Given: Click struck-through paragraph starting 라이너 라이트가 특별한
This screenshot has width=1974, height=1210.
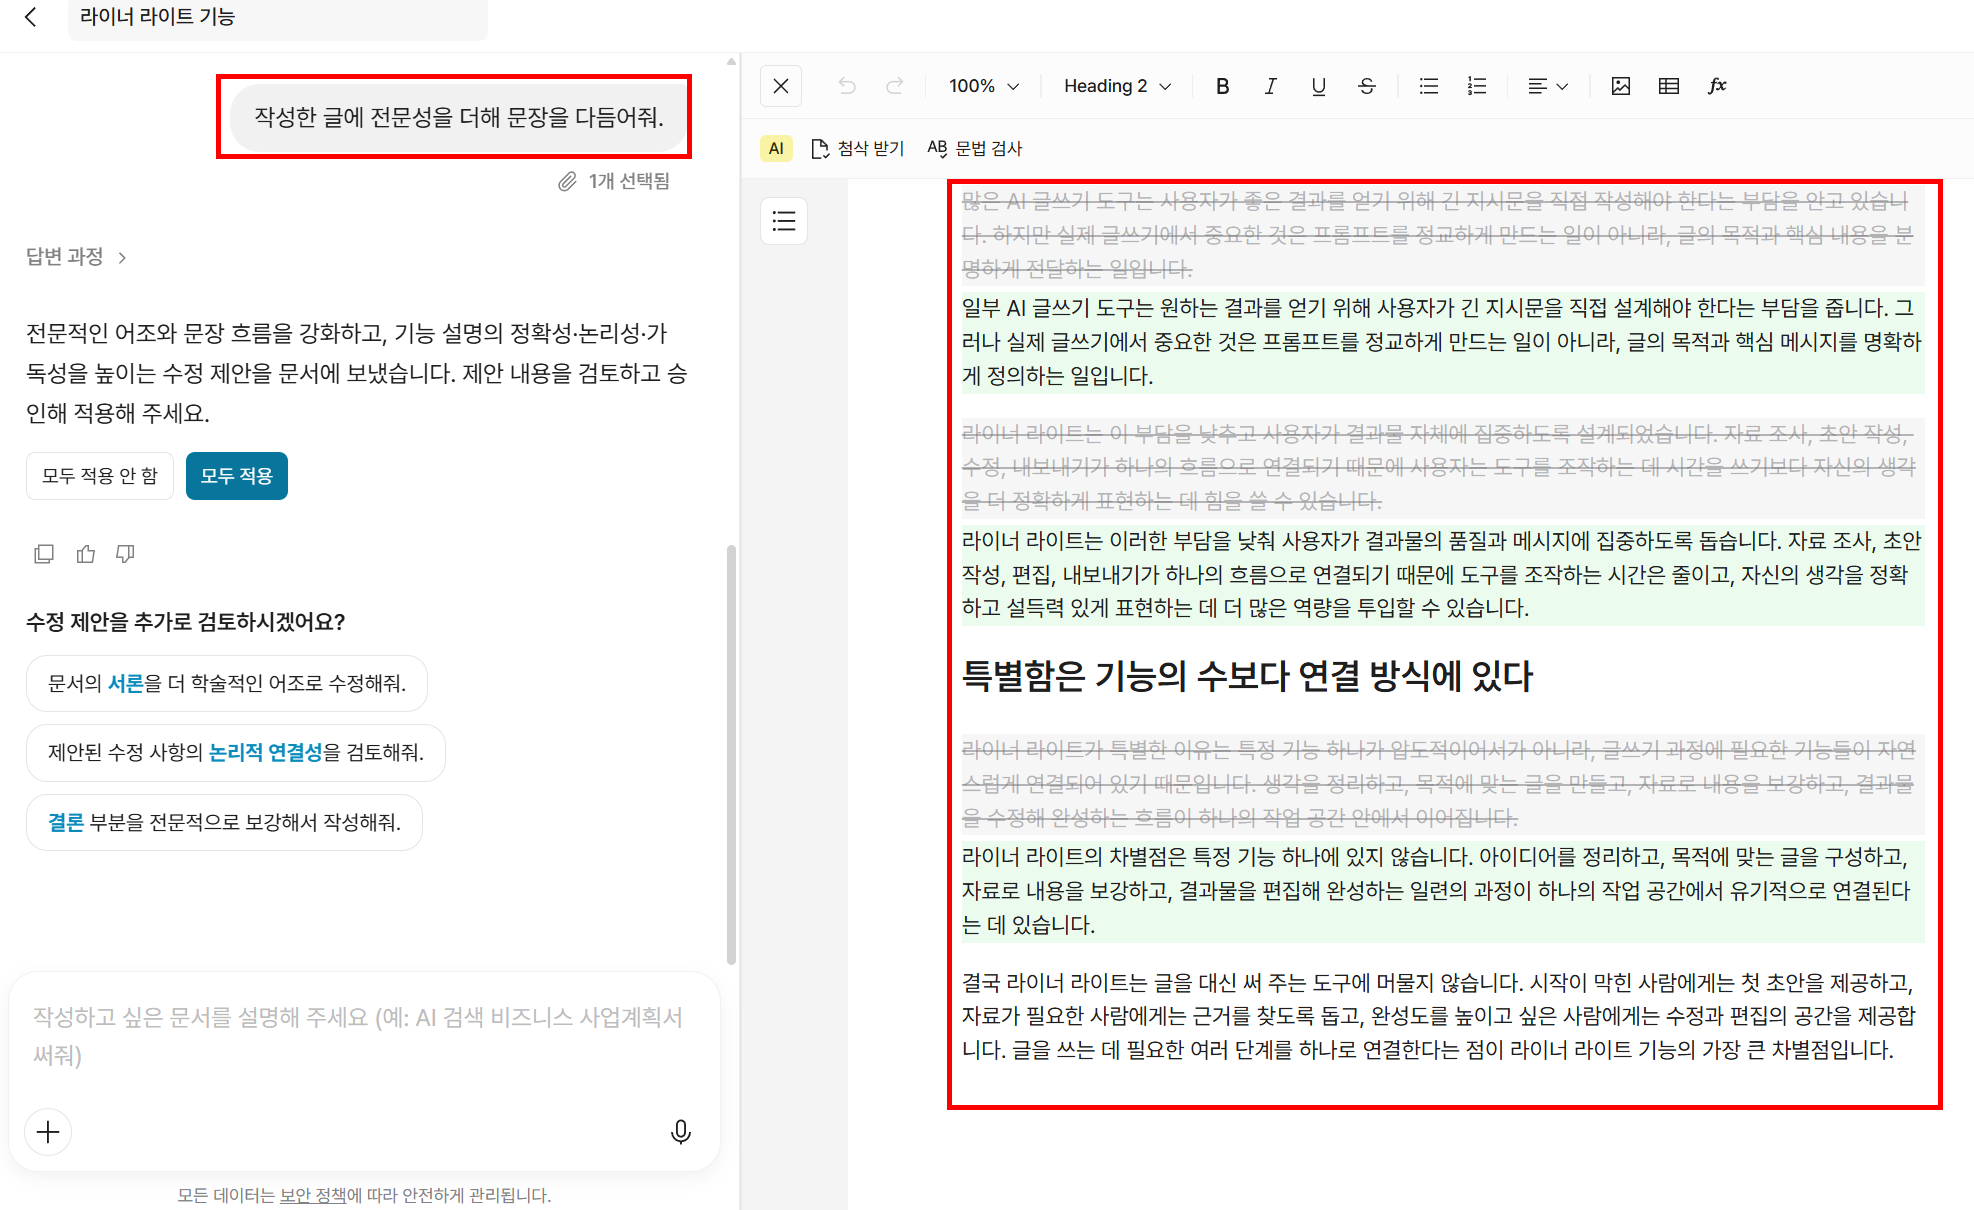Looking at the screenshot, I should [x=1442, y=784].
